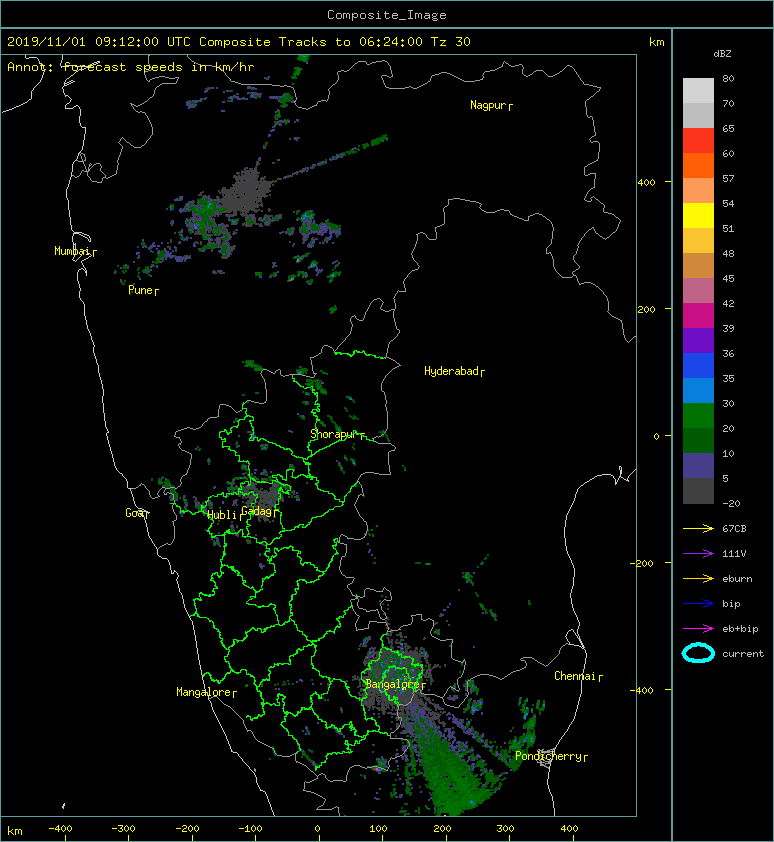
Task: Click the eburn arrow symbol in legend
Action: pyautogui.click(x=698, y=578)
